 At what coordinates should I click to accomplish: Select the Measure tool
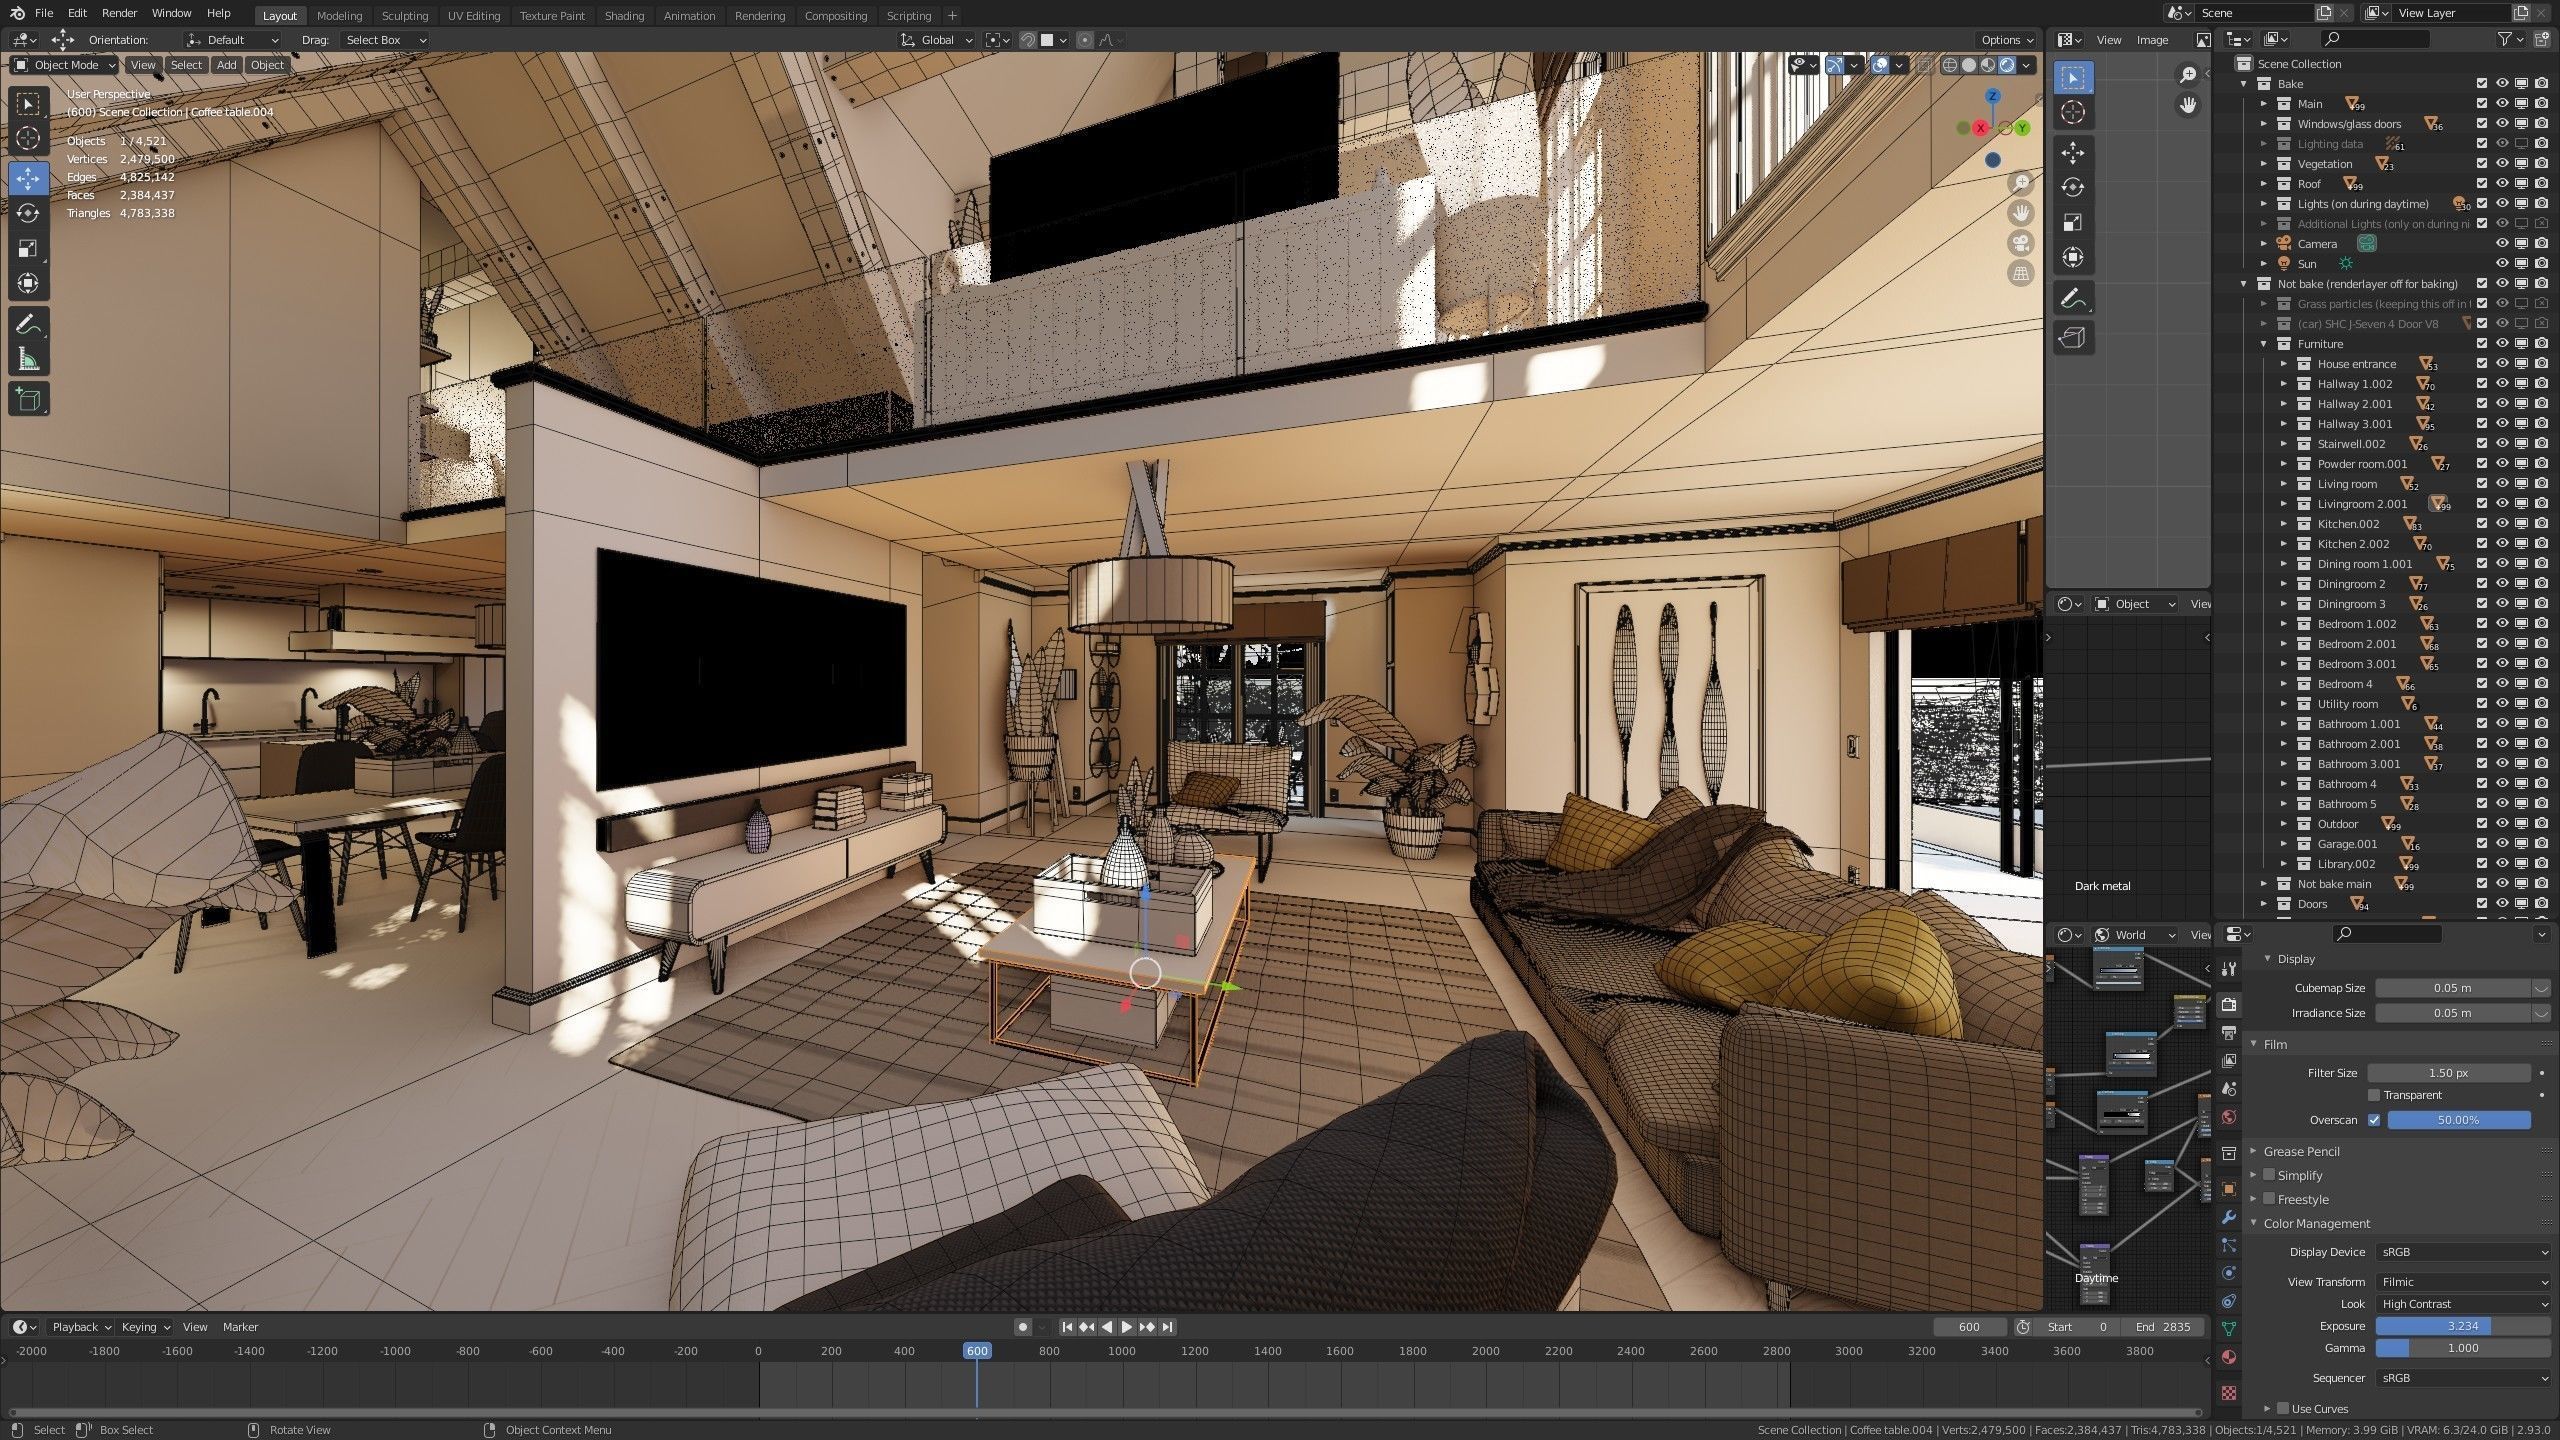pos(28,360)
